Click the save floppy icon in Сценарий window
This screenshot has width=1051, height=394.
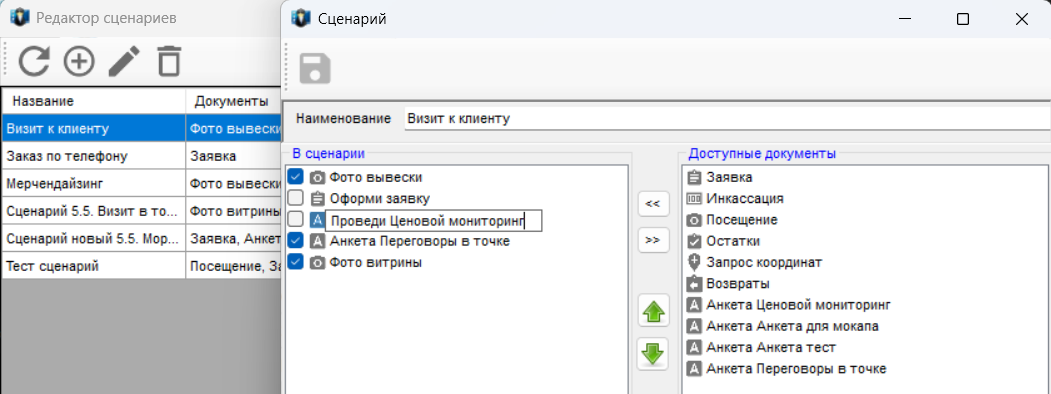(315, 68)
